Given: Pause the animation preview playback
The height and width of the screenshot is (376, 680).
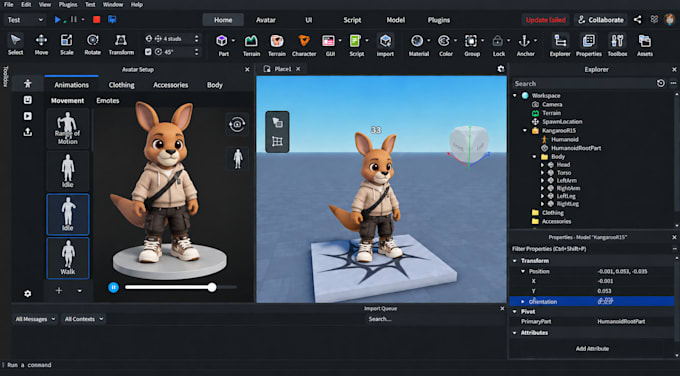Looking at the screenshot, I should pyautogui.click(x=113, y=287).
